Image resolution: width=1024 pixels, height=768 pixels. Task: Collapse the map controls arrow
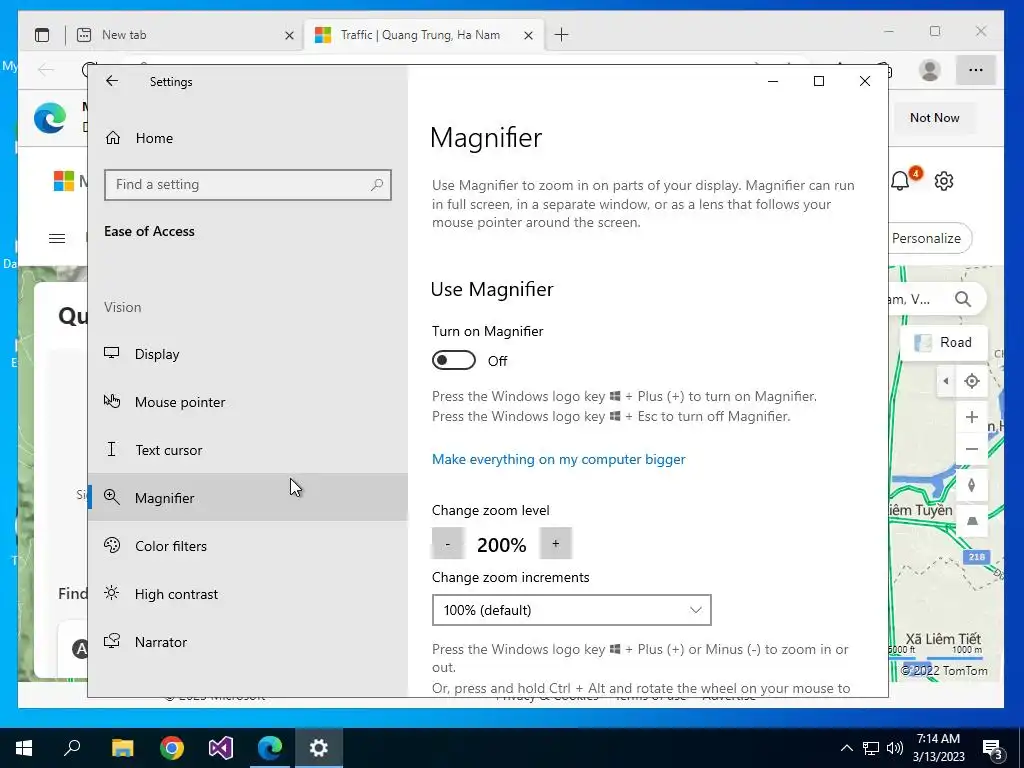946,381
